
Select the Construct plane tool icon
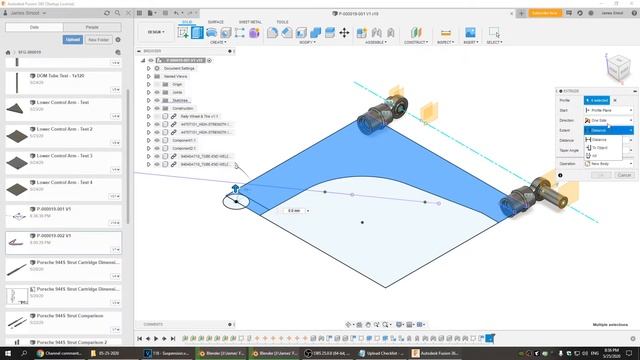point(416,32)
